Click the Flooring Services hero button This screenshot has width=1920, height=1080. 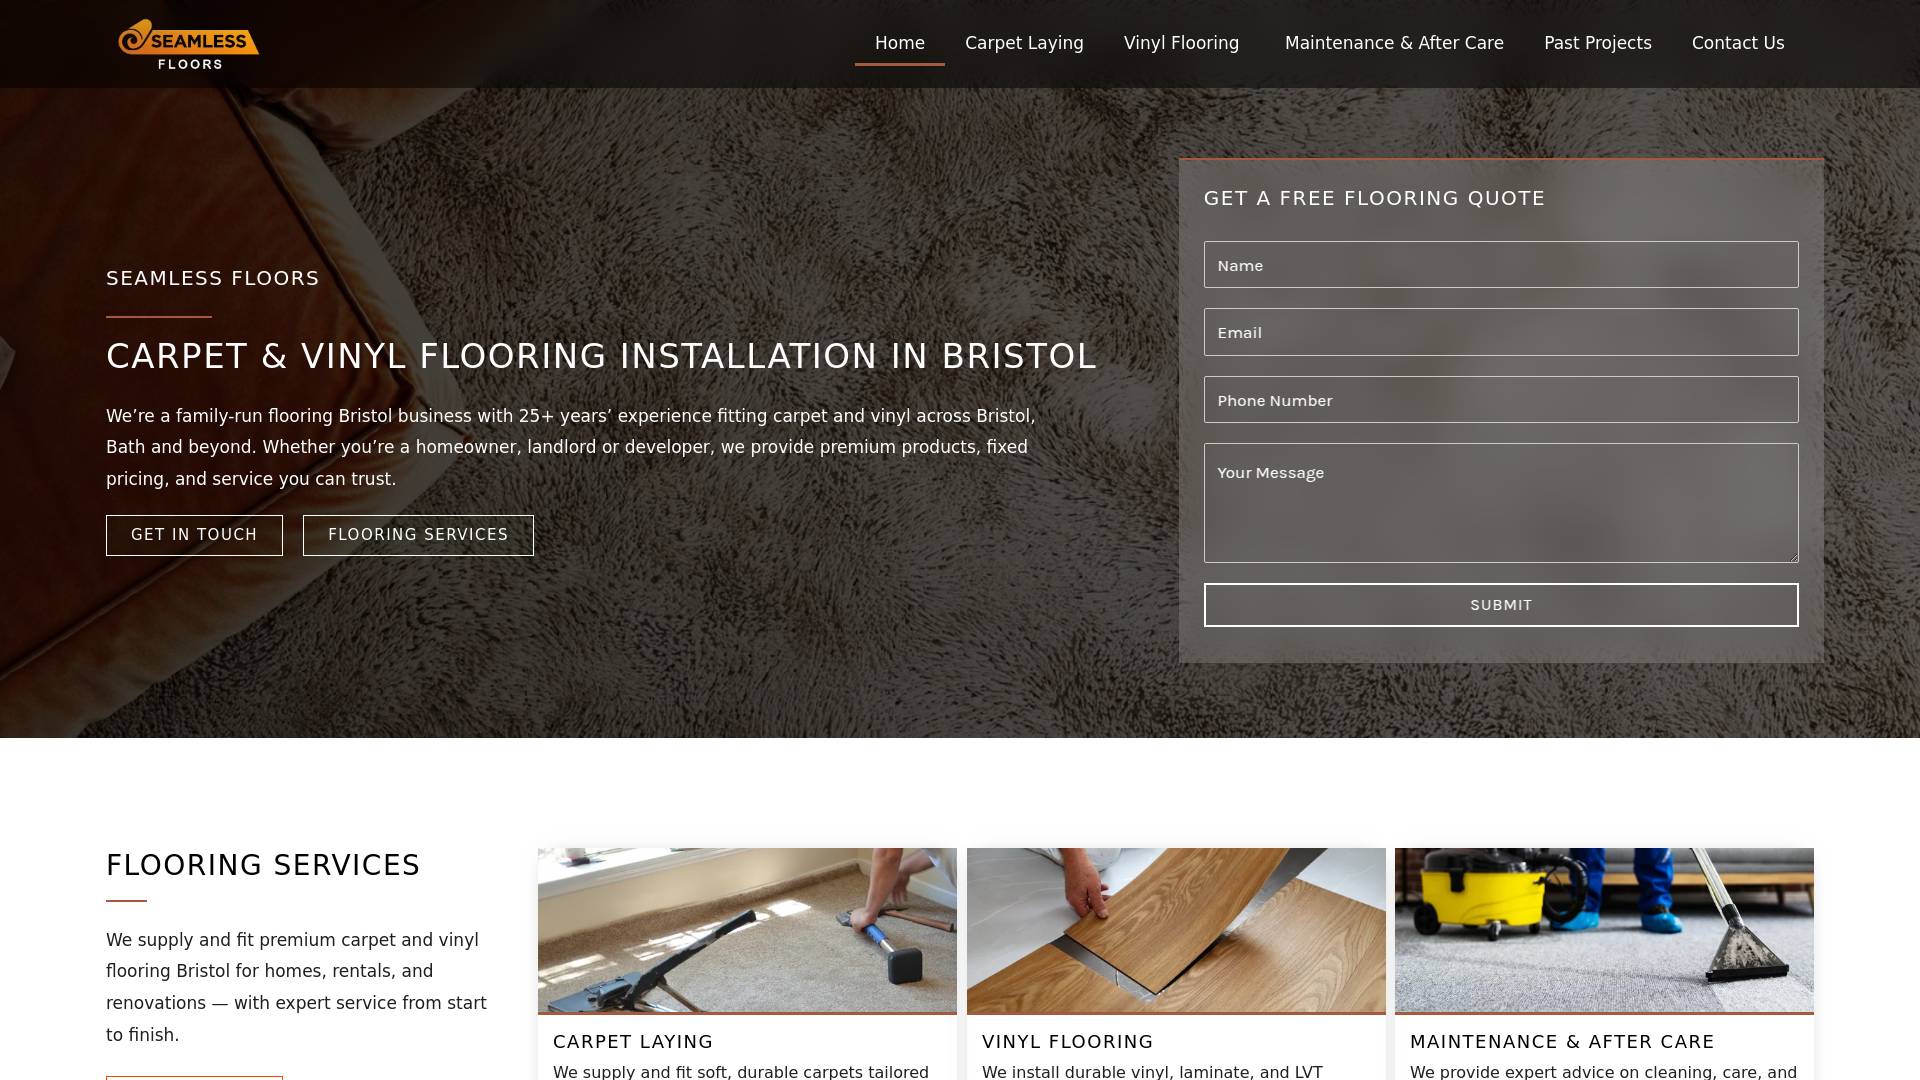click(x=418, y=535)
